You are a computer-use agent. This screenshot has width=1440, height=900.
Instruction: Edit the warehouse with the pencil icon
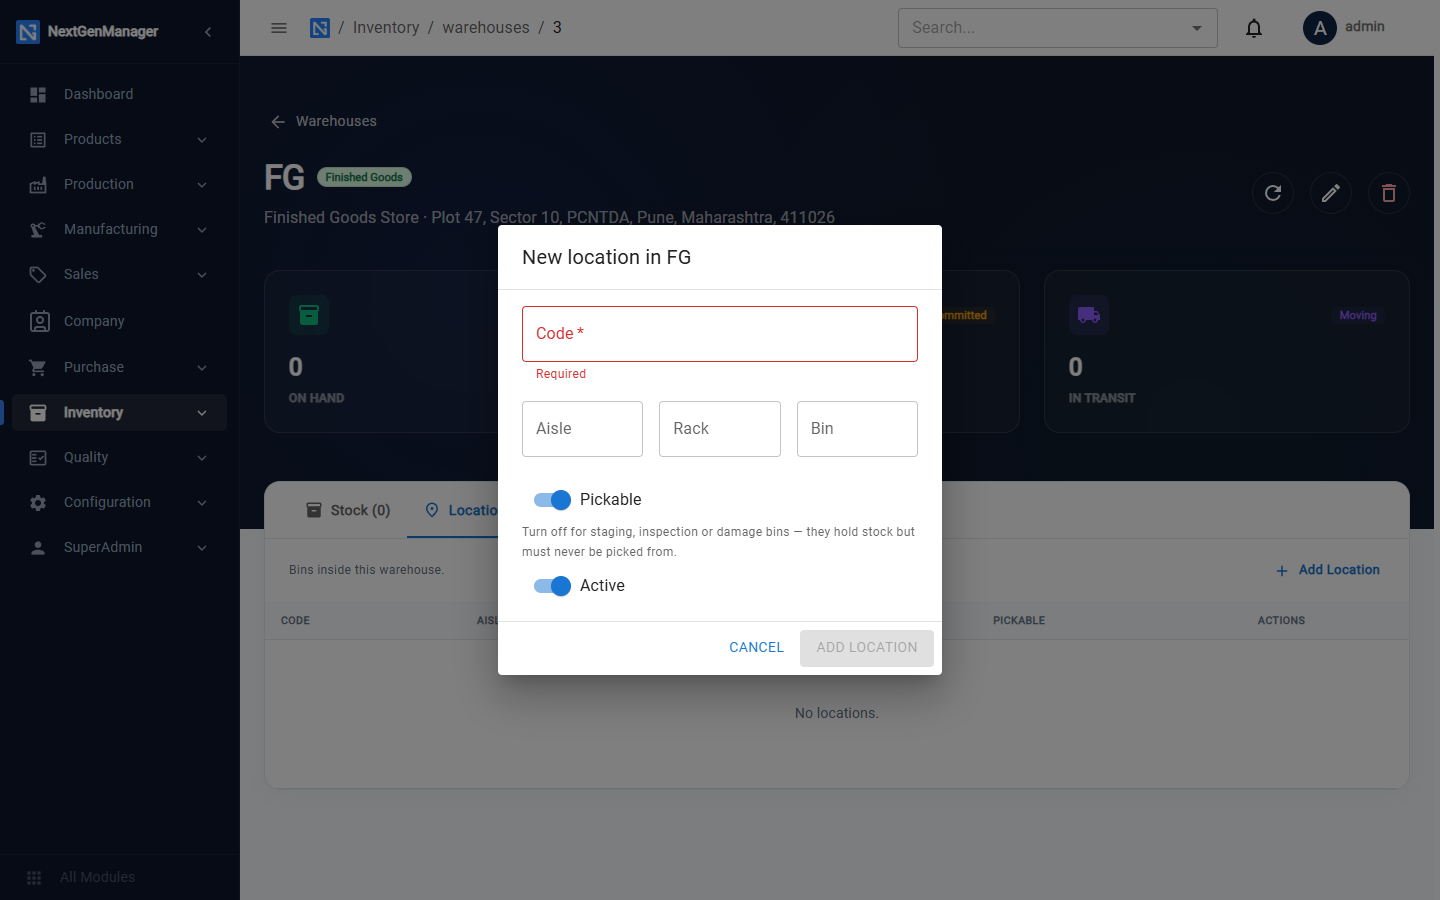(1331, 193)
